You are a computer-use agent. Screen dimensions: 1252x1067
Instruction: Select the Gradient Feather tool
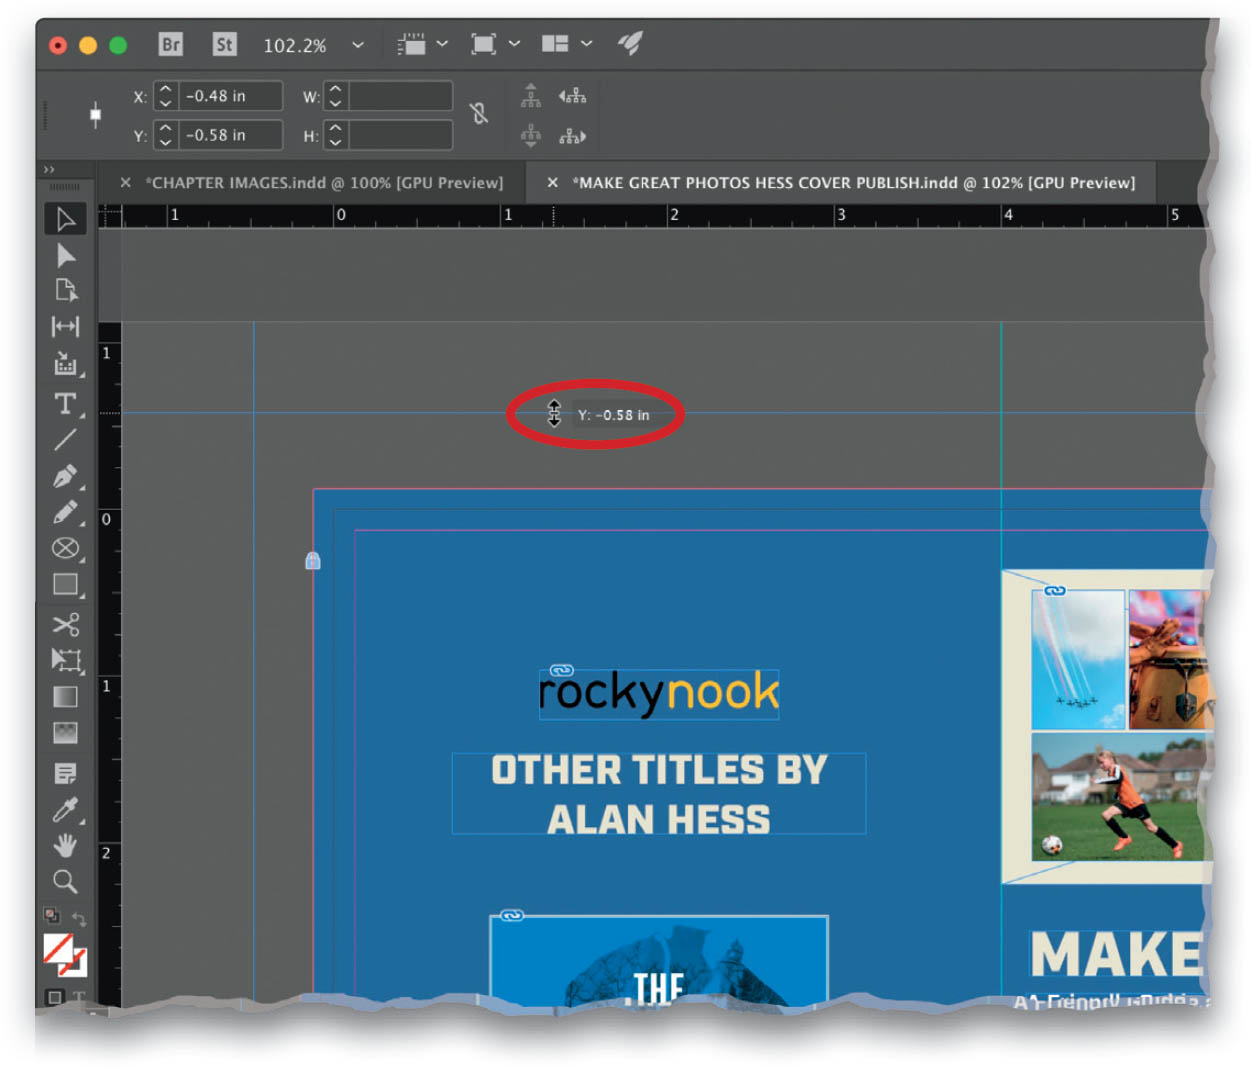click(65, 733)
